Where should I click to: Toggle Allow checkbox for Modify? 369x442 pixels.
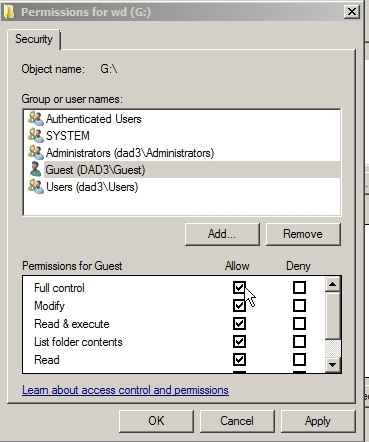(239, 305)
